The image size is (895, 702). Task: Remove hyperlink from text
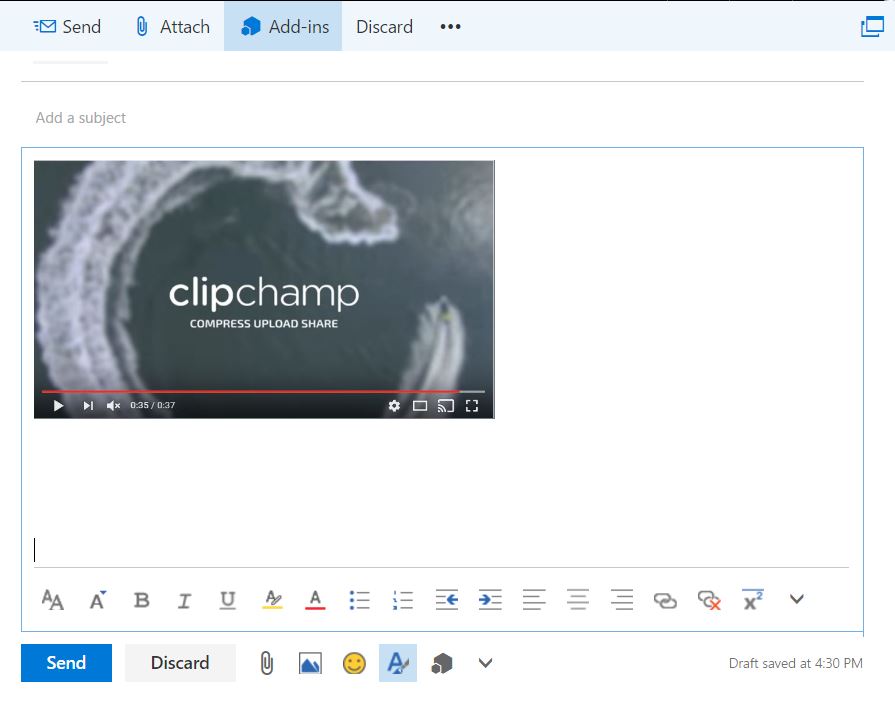[709, 600]
